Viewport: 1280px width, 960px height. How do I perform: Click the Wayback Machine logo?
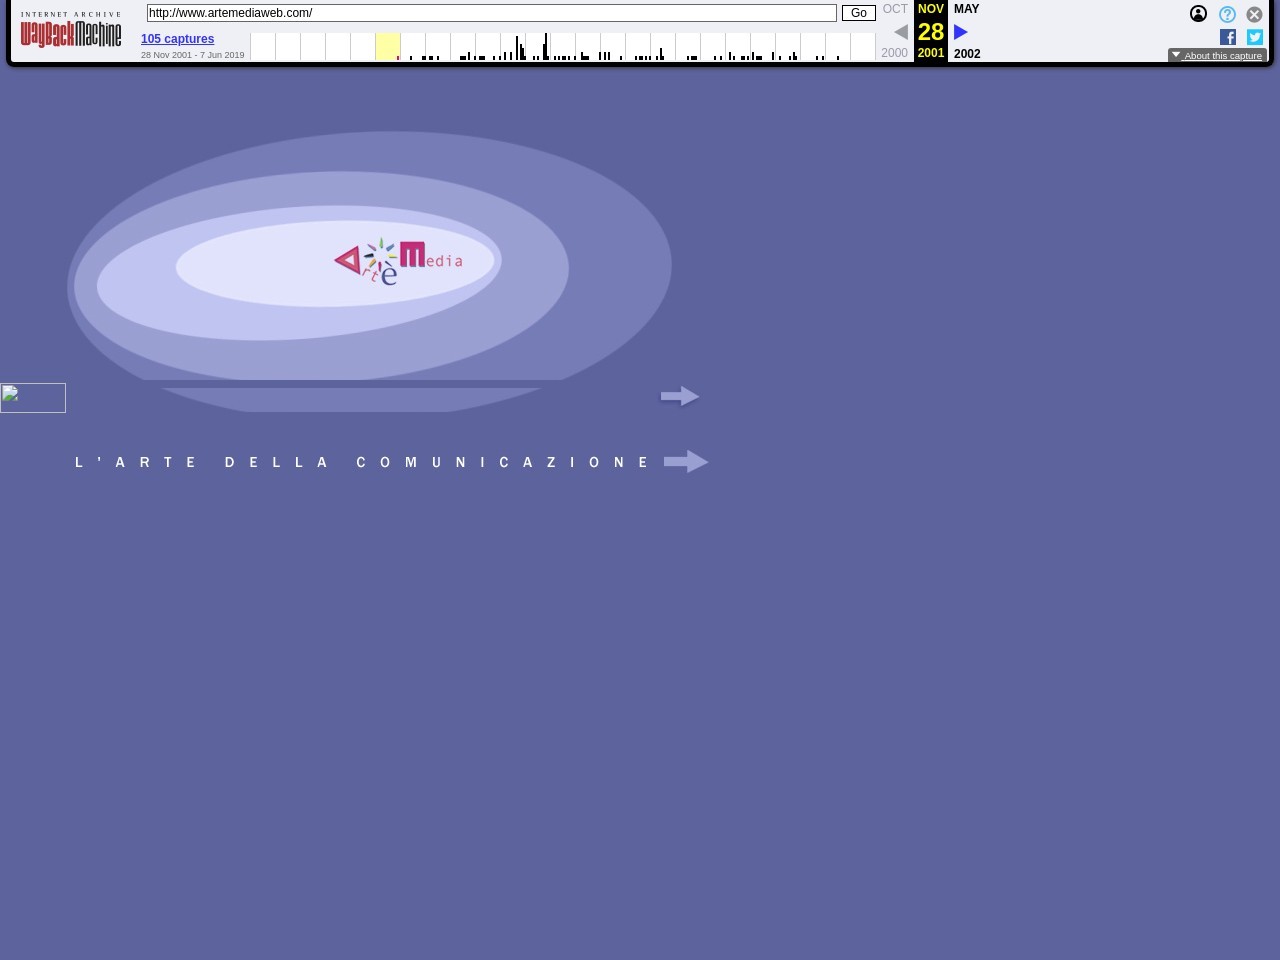(71, 32)
